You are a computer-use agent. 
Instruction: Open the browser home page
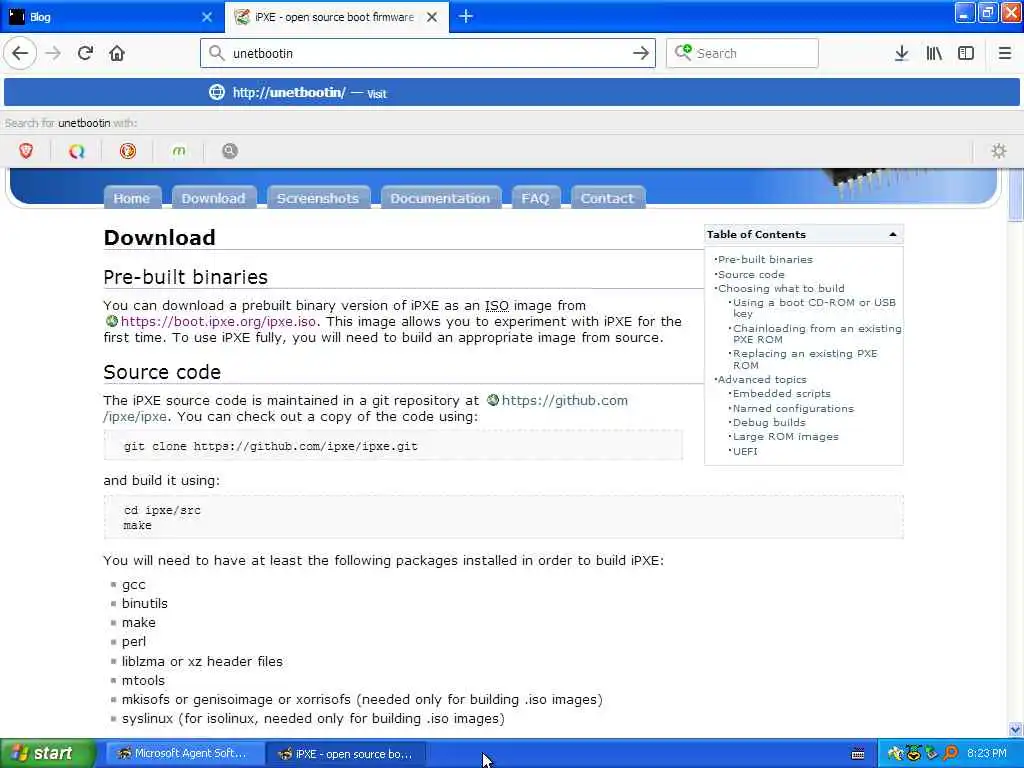(117, 53)
